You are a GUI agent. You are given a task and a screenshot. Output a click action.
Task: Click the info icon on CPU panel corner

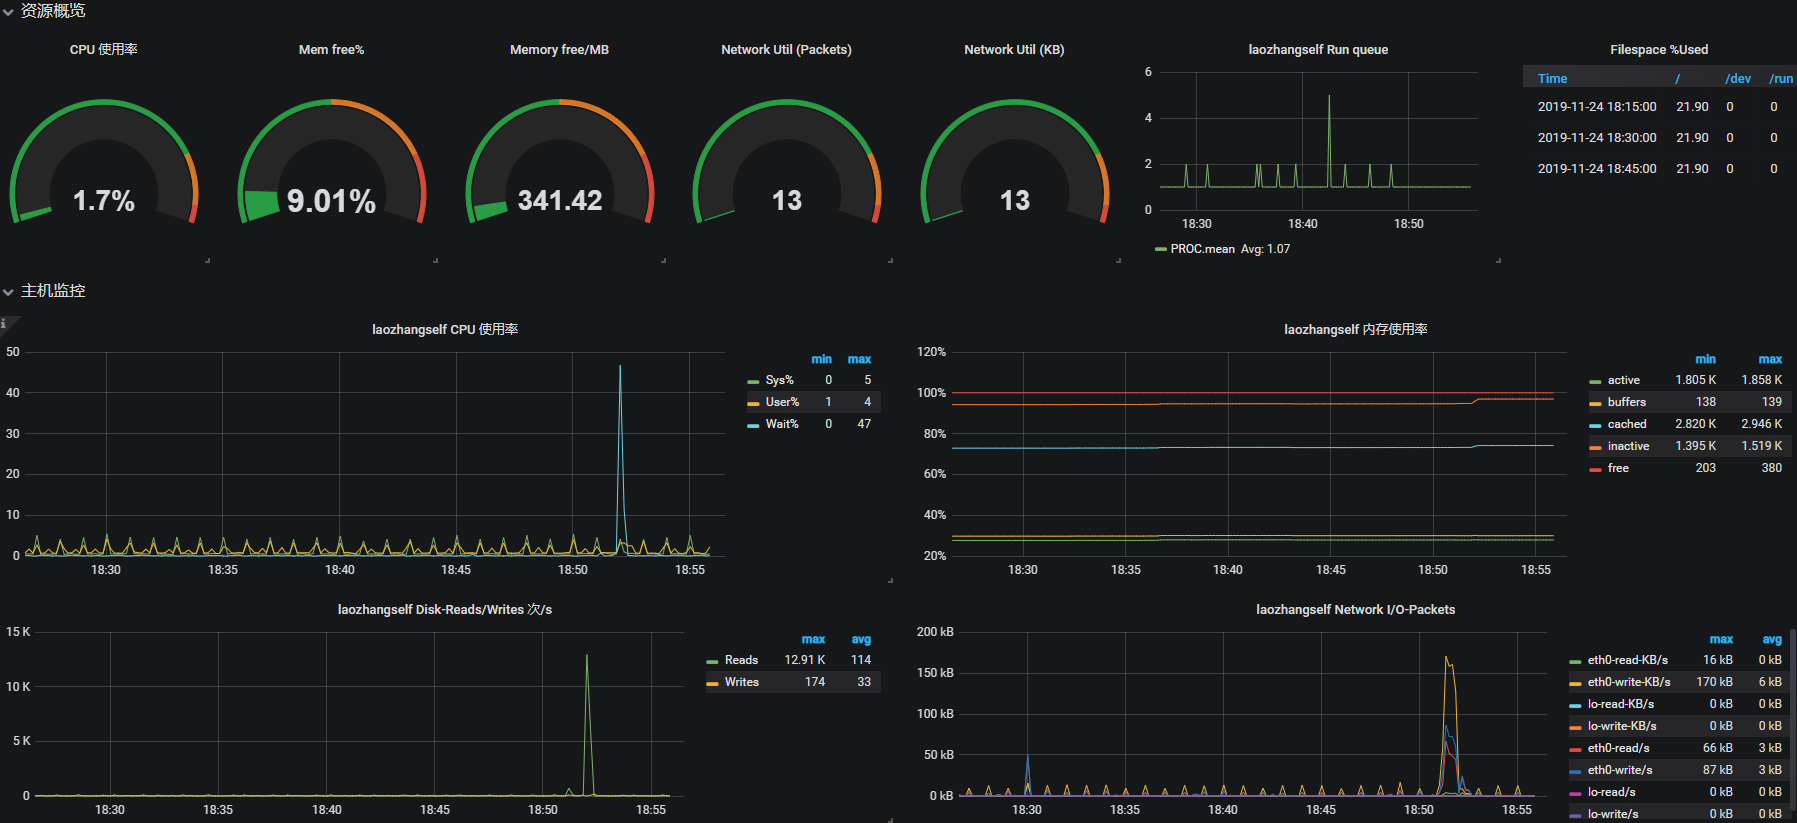click(x=4, y=323)
